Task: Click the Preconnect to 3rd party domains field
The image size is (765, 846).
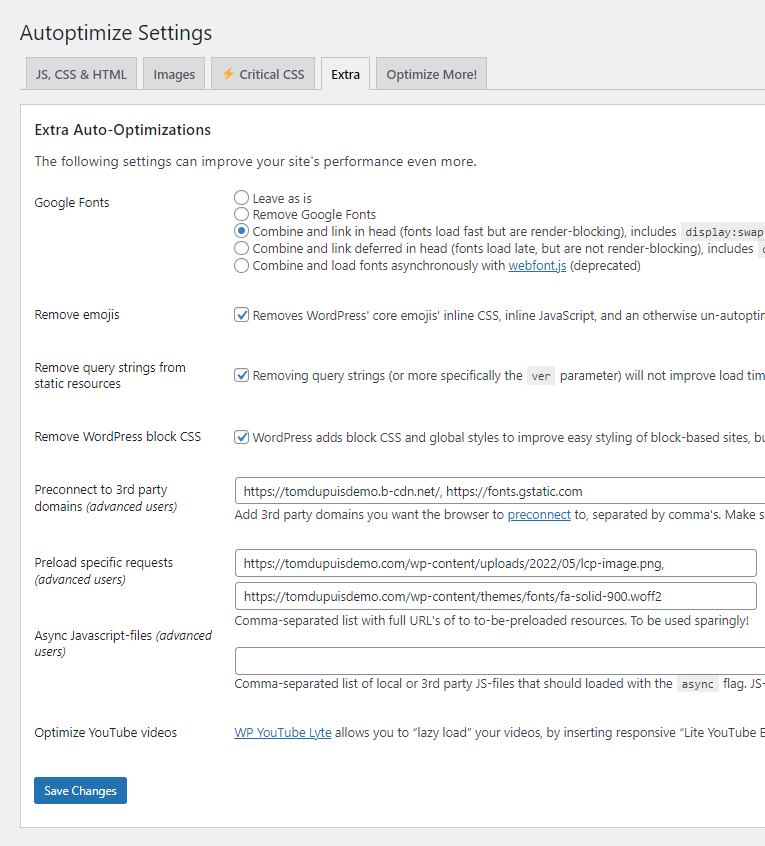Action: coord(500,491)
